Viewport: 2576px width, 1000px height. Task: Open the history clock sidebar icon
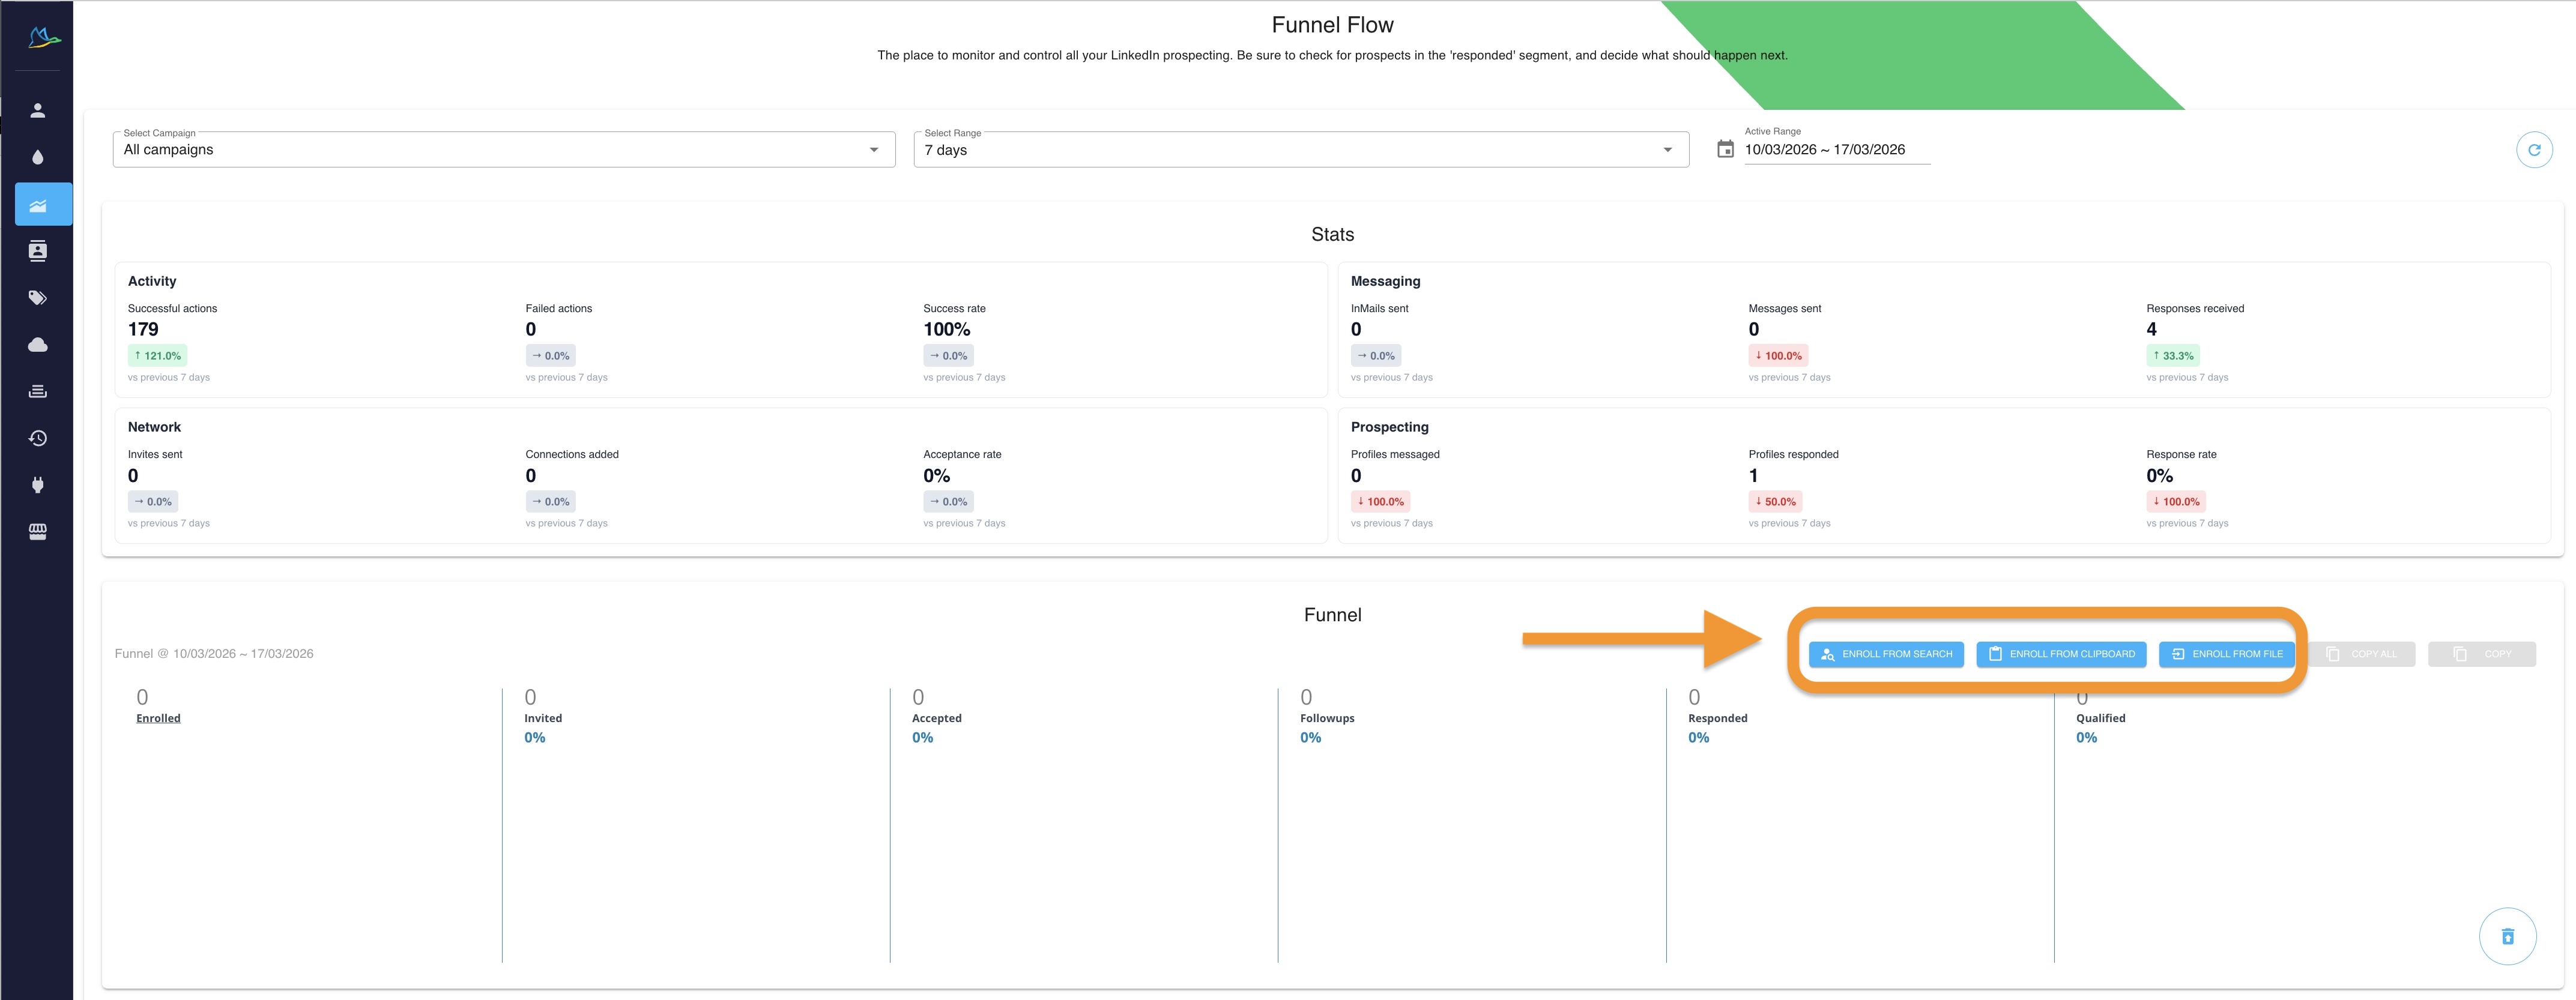(38, 438)
